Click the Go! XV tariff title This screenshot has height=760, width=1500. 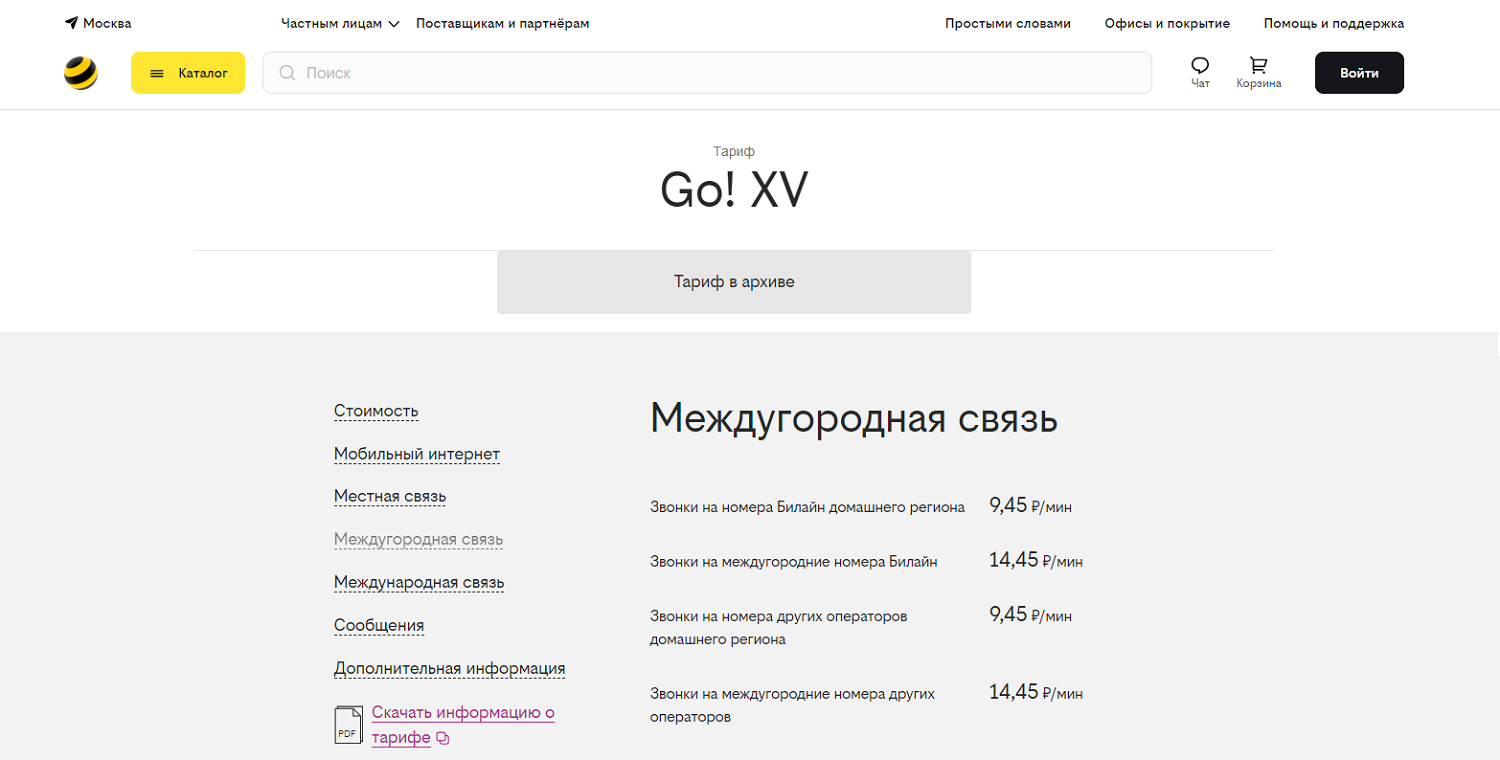coord(734,191)
